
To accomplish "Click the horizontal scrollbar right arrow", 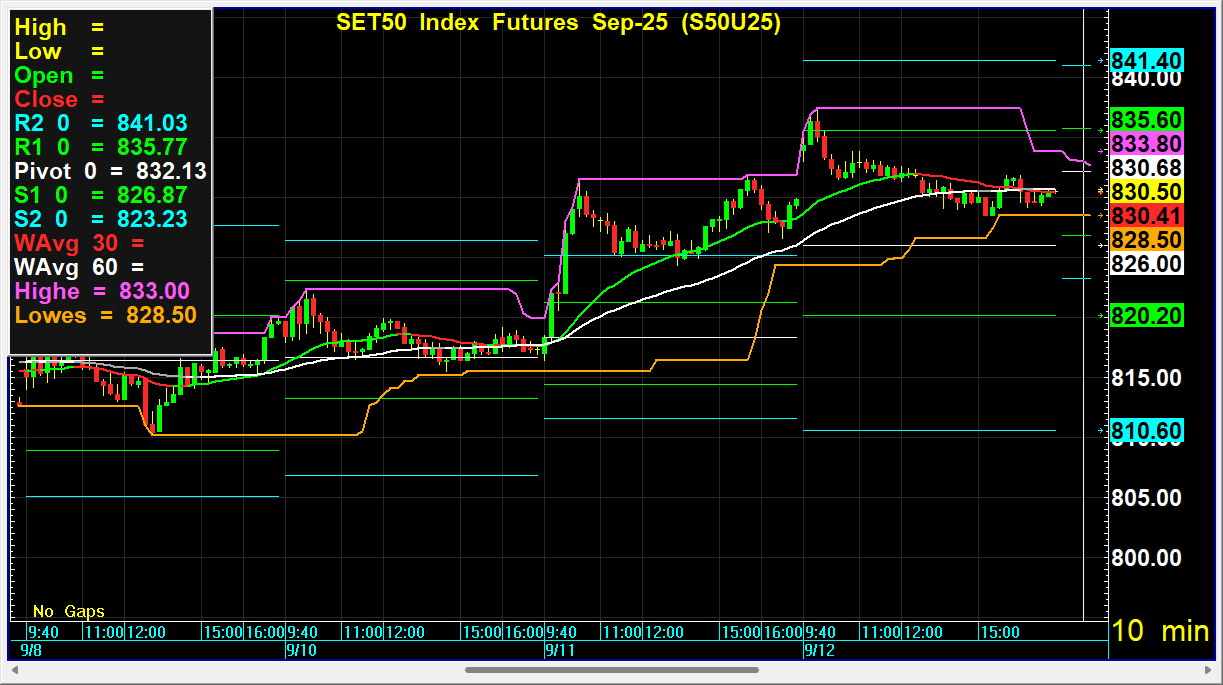I will [1208, 669].
